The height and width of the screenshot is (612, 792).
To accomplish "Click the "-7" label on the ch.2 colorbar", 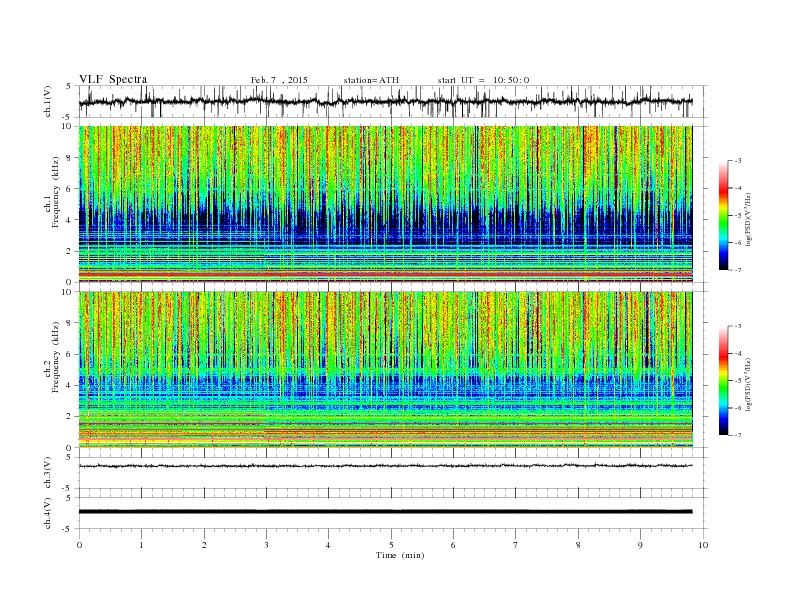I will click(x=737, y=435).
